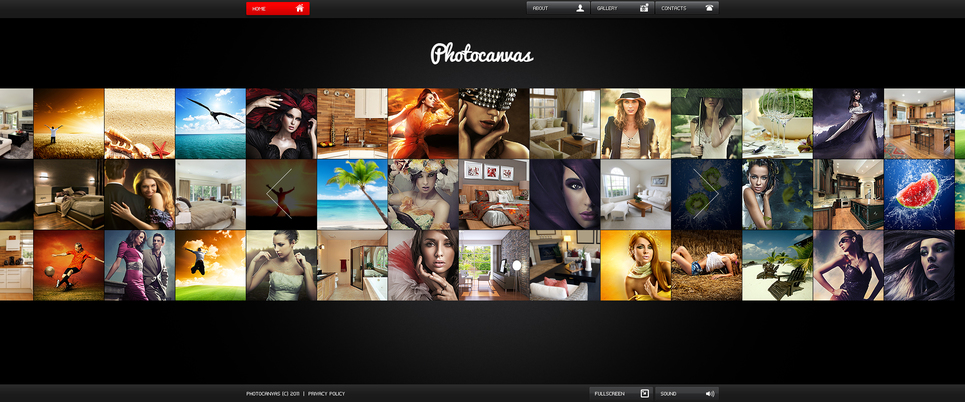The height and width of the screenshot is (402, 965).
Task: Click the 'PHOTOCANVAS (C) 2011' copyright text
Action: (273, 393)
